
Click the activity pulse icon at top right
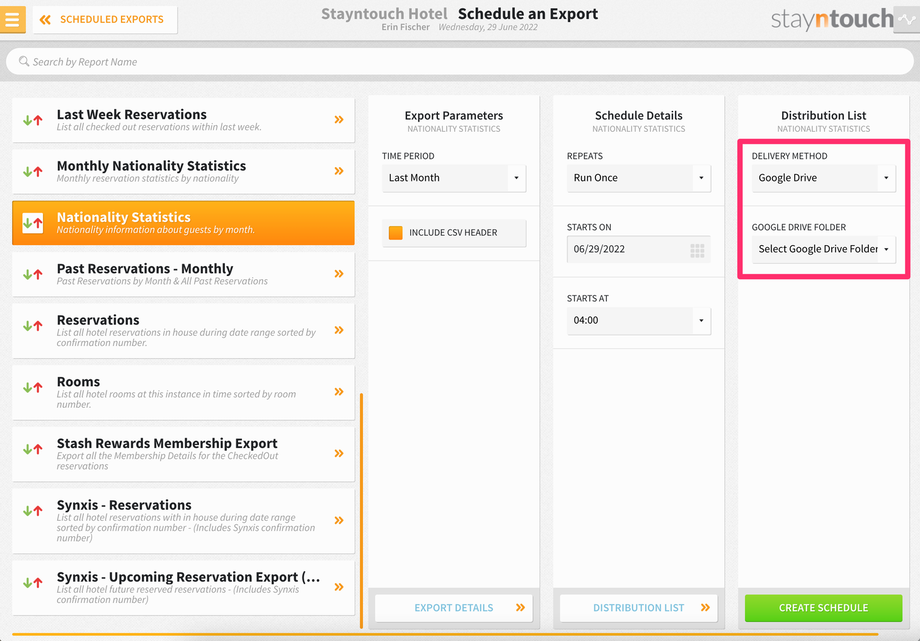(x=907, y=19)
